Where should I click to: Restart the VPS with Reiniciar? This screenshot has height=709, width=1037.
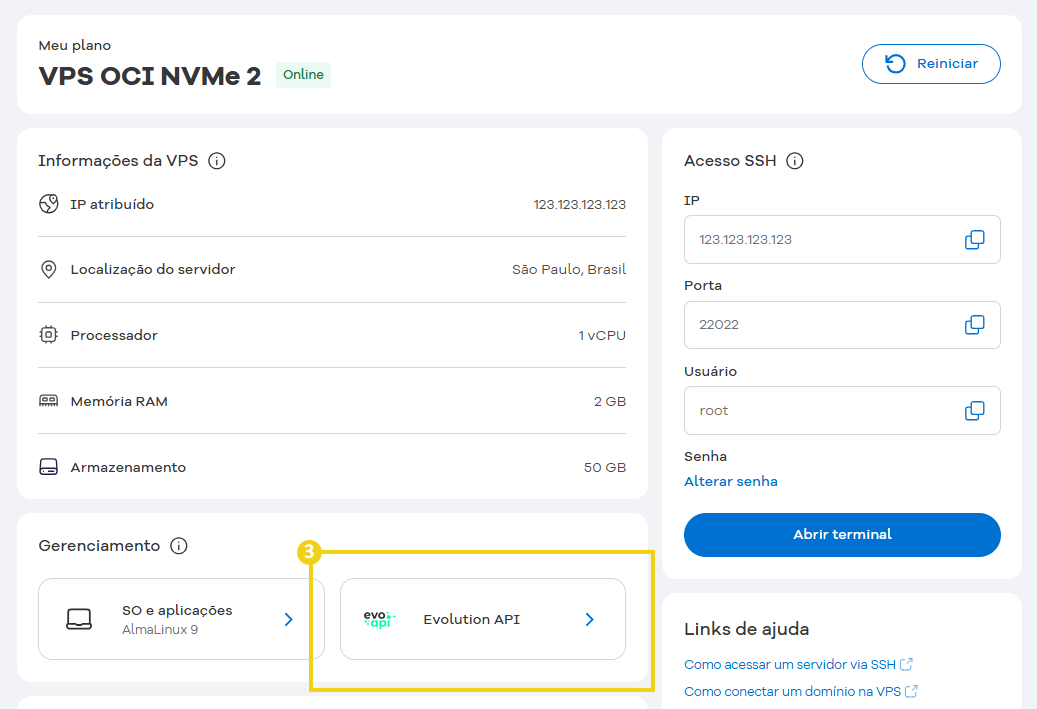click(x=930, y=63)
